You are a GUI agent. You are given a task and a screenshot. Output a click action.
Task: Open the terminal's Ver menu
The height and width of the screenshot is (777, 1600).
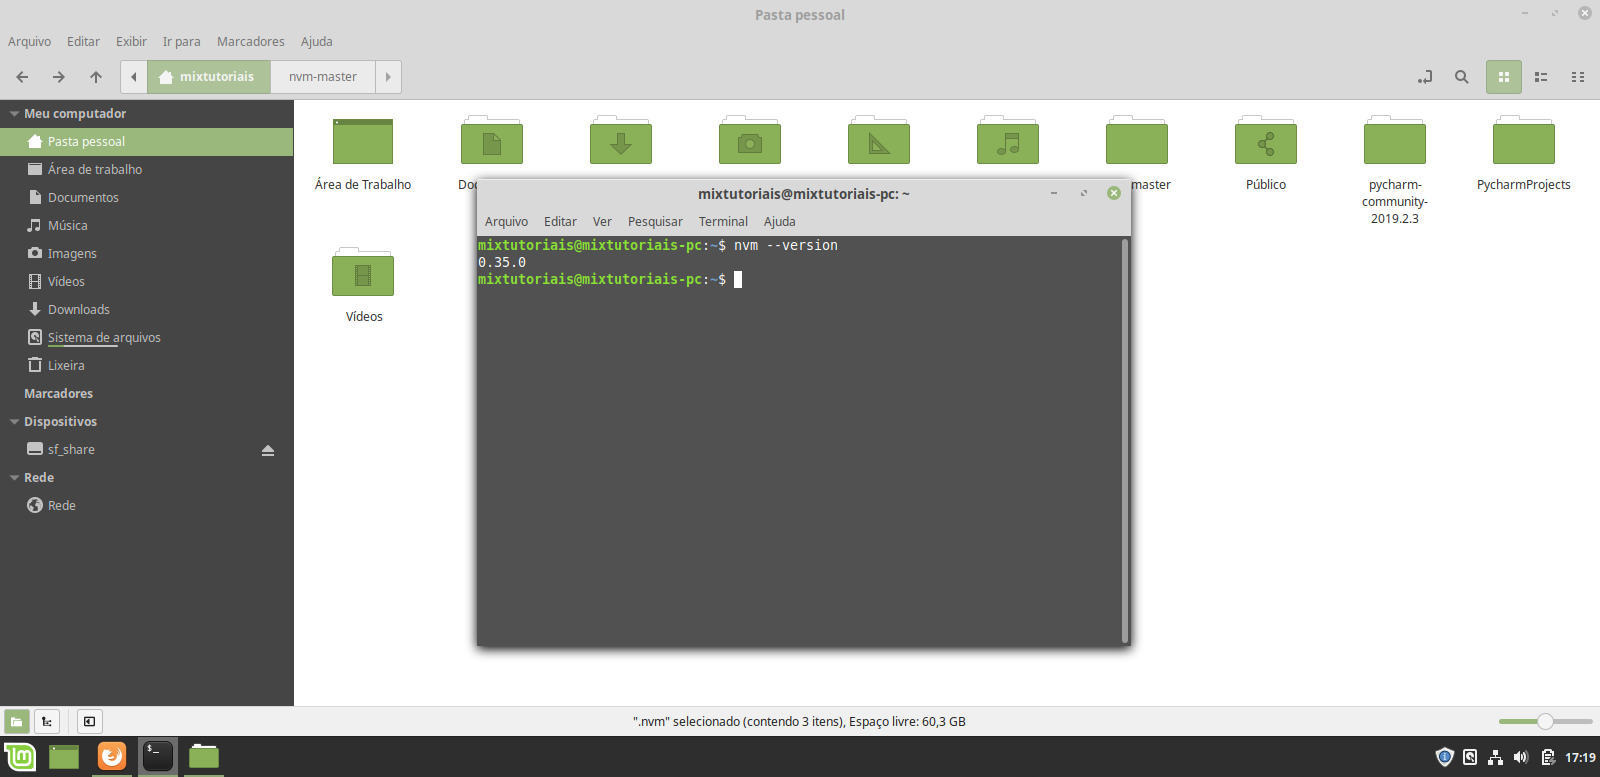point(602,222)
